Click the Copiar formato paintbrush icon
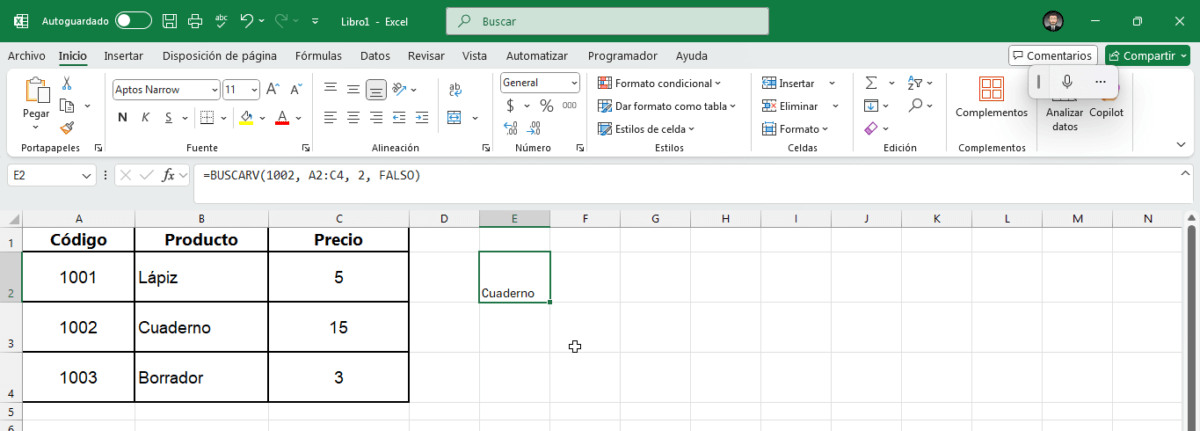The width and height of the screenshot is (1200, 431). (67, 128)
